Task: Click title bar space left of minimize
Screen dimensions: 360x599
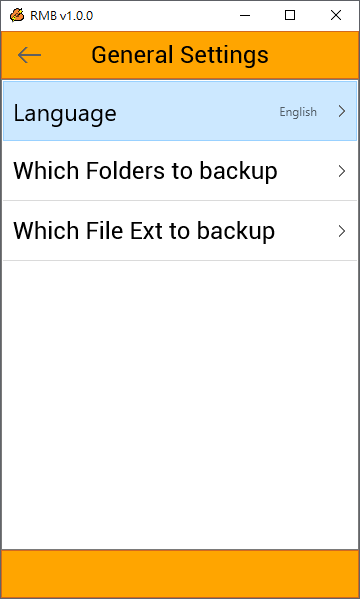Action: point(161,15)
